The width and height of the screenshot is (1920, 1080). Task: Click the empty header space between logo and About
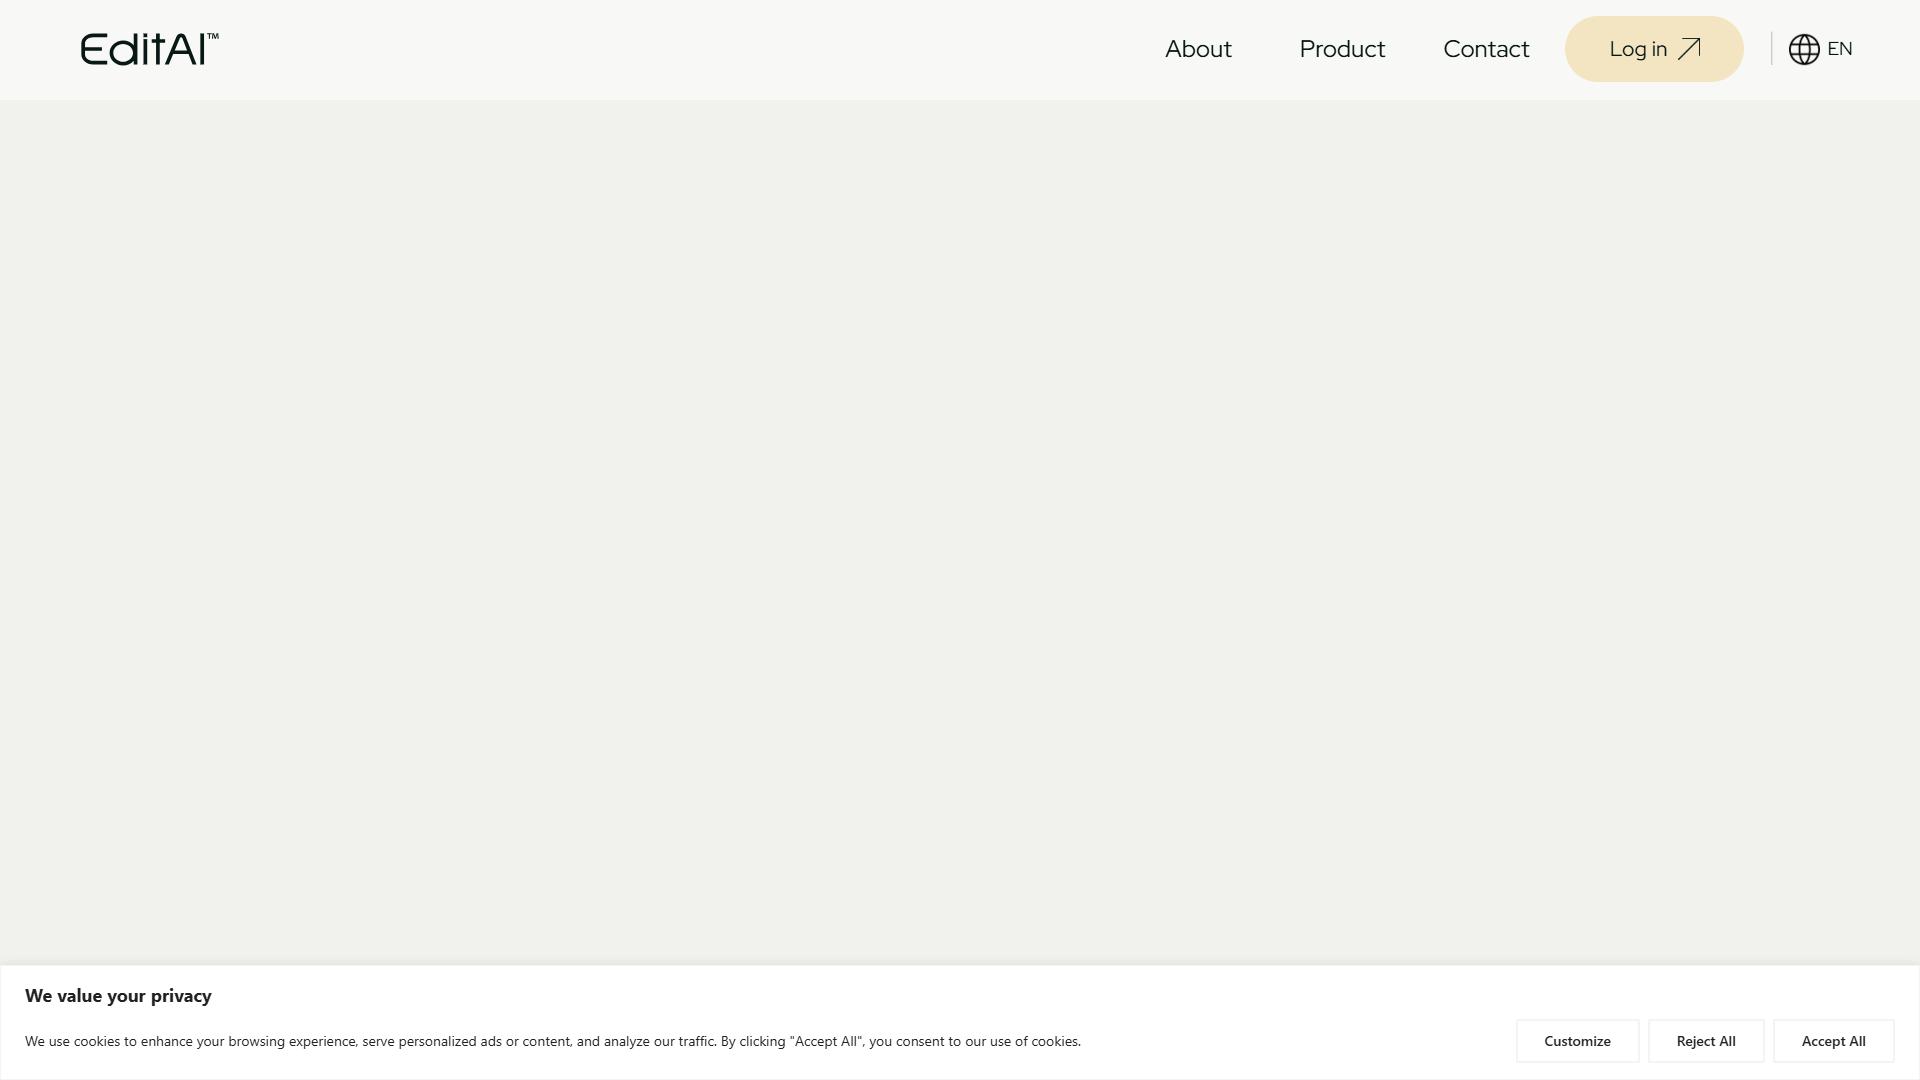click(x=690, y=49)
